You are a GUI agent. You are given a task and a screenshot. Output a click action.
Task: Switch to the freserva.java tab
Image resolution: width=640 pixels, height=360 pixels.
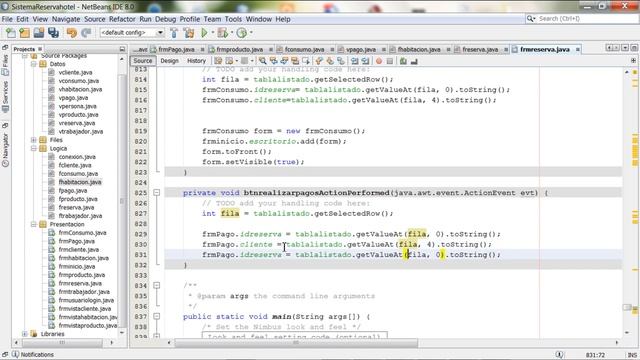point(480,49)
